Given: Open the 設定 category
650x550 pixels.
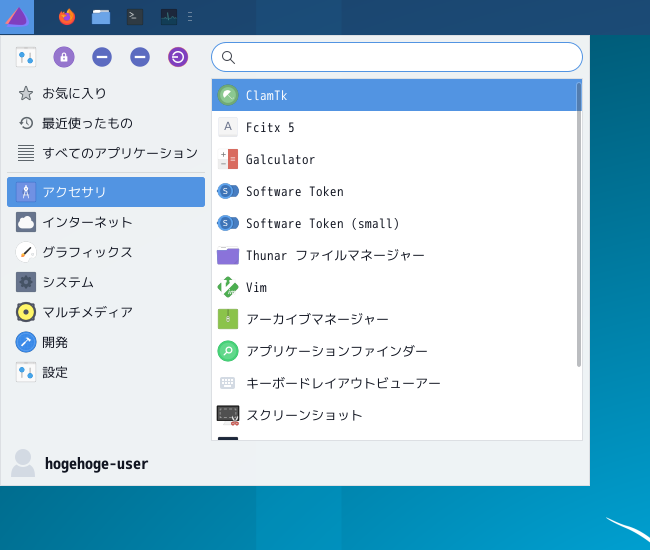Looking at the screenshot, I should [106, 372].
